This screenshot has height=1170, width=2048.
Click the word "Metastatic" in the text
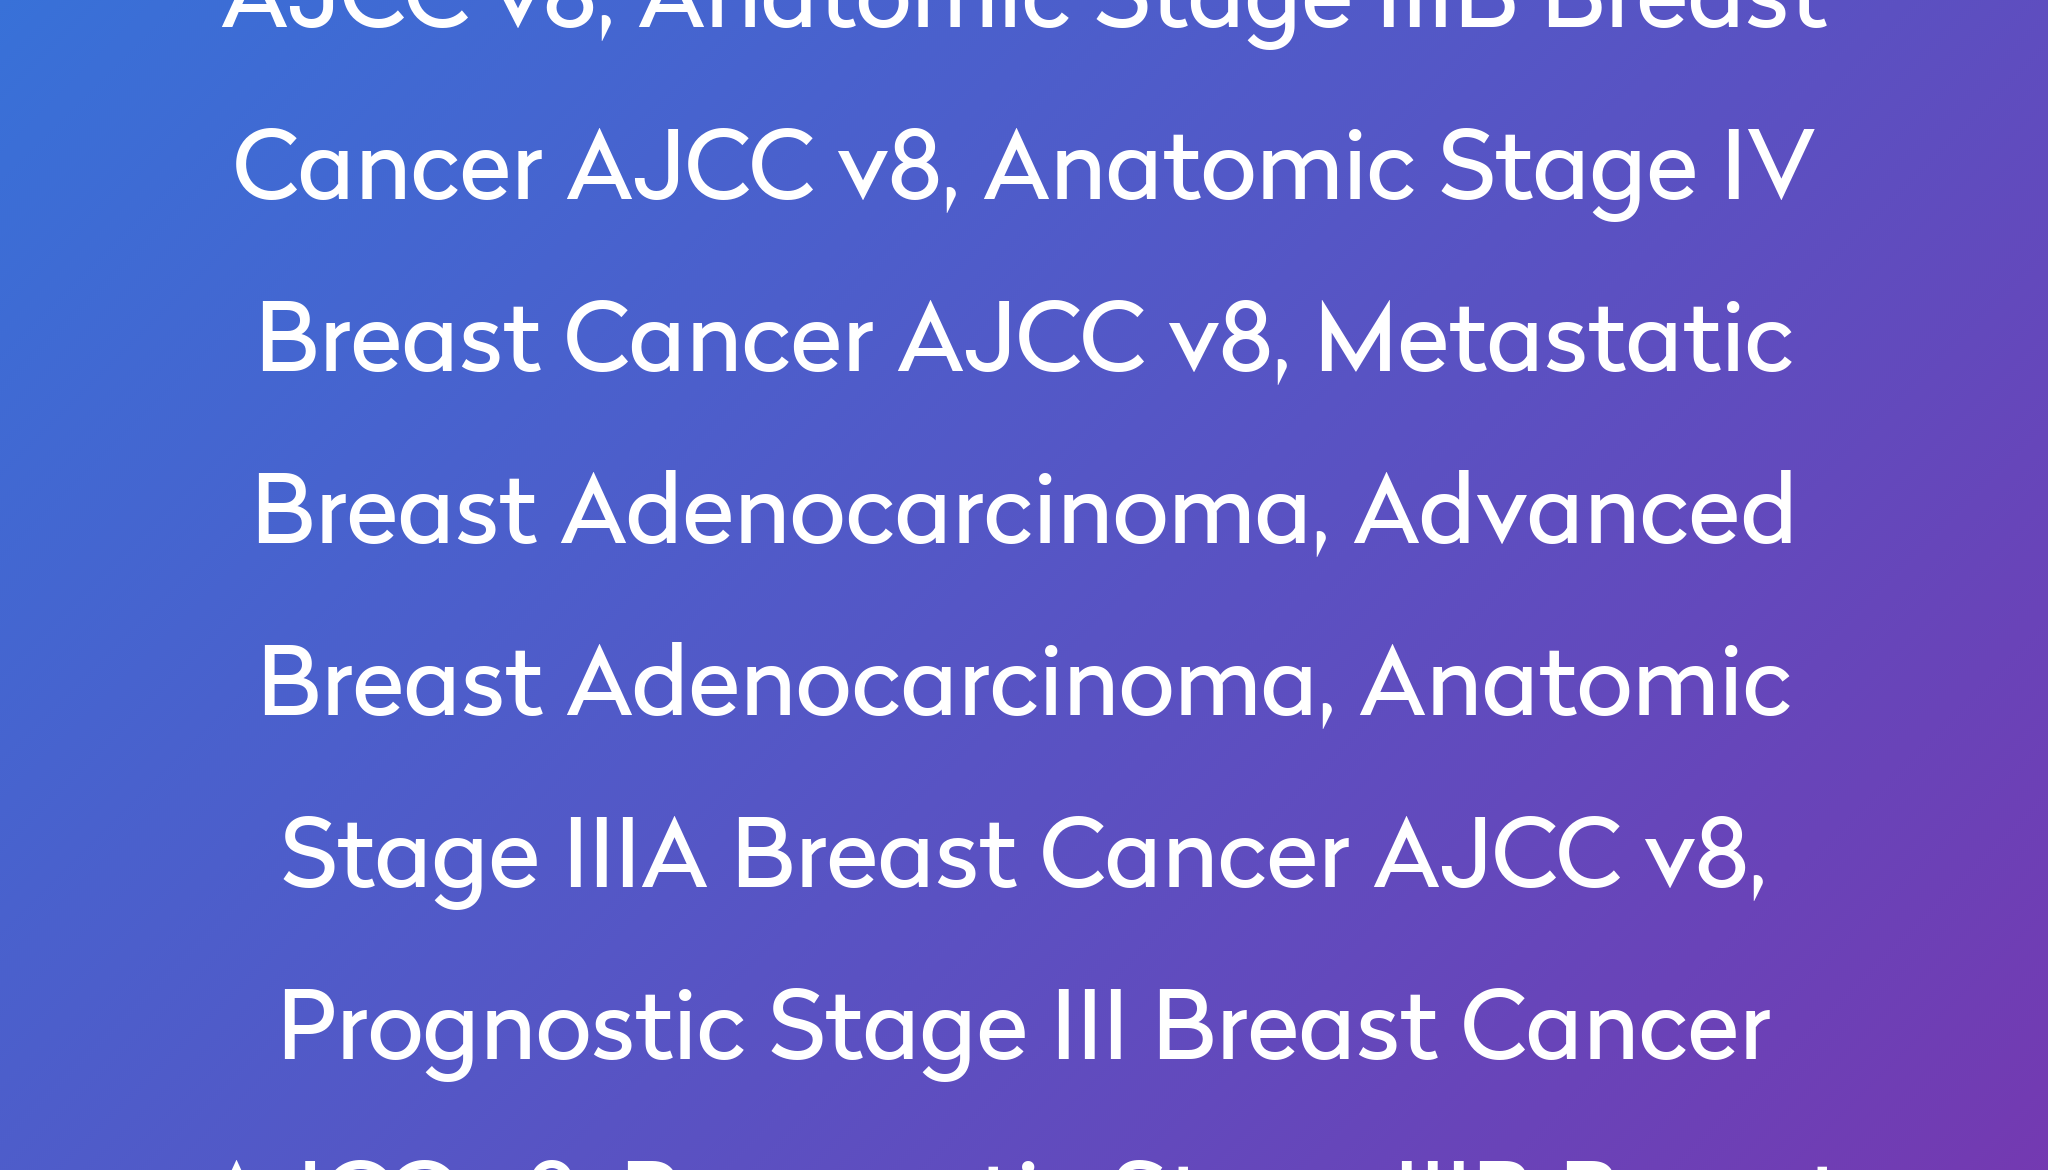click(x=1555, y=339)
